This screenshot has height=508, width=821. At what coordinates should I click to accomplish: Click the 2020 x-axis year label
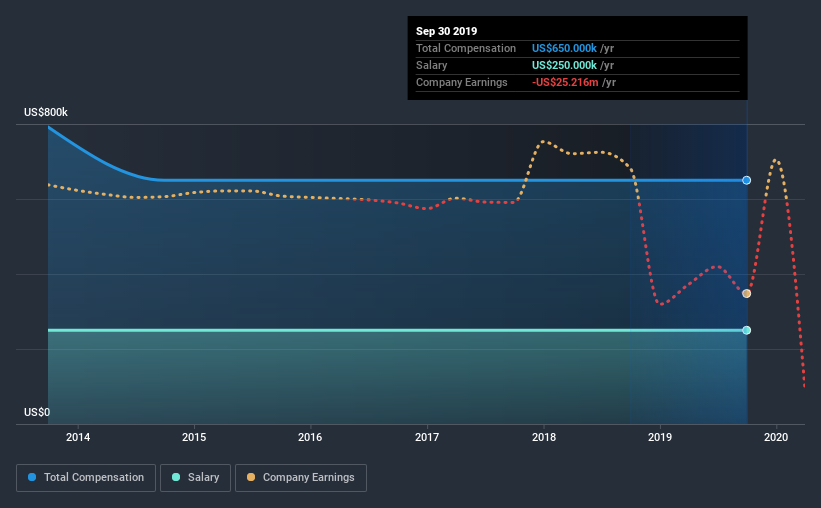pyautogui.click(x=776, y=437)
